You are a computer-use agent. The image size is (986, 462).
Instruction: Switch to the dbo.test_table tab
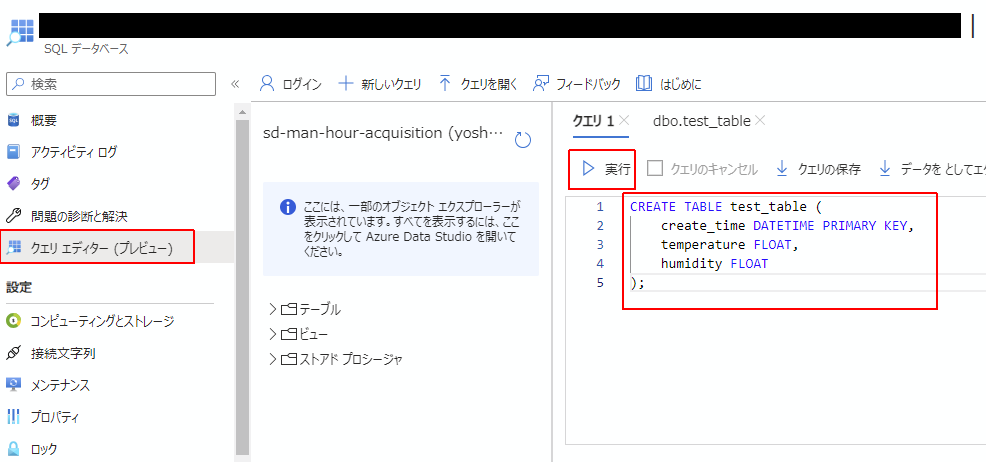pos(701,121)
